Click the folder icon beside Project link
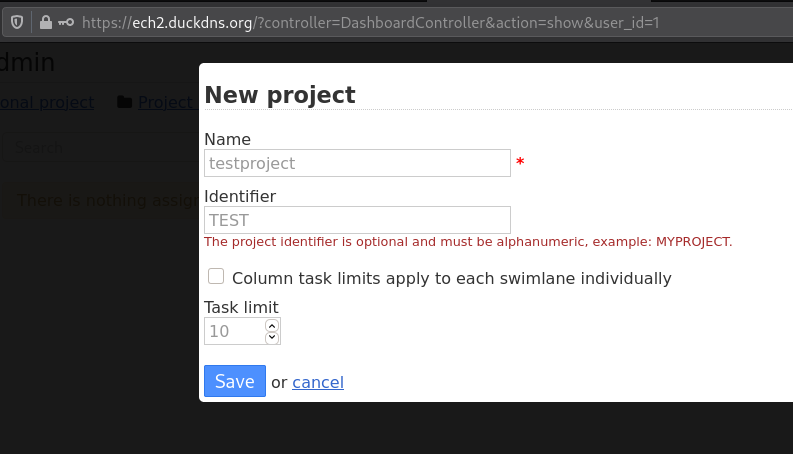Image resolution: width=793 pixels, height=454 pixels. [x=124, y=102]
